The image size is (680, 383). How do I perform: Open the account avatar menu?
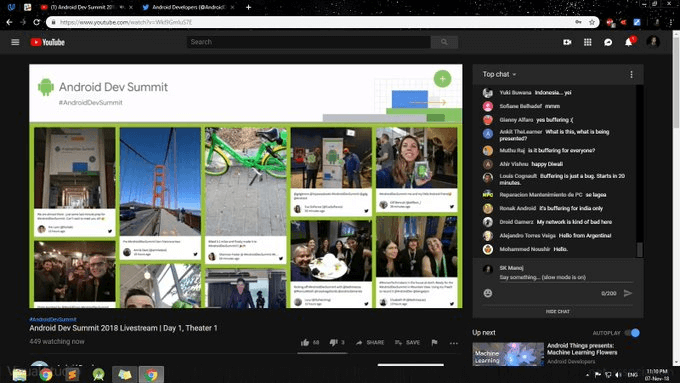[x=653, y=42]
